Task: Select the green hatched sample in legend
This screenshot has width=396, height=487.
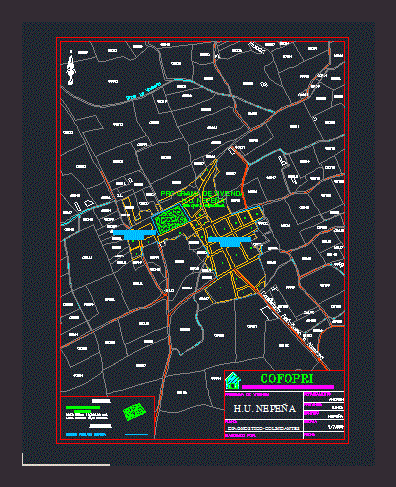Action: coord(134,412)
